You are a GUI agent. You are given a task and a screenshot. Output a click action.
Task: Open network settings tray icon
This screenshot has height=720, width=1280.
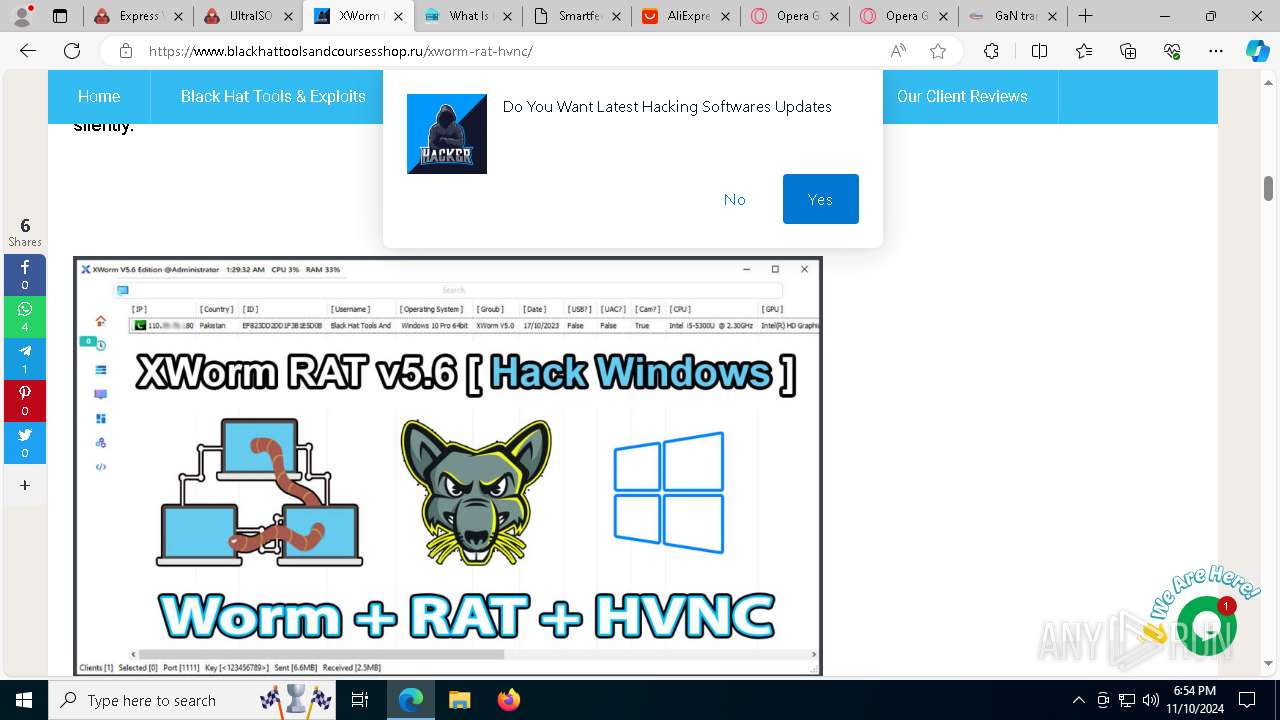pyautogui.click(x=1127, y=700)
